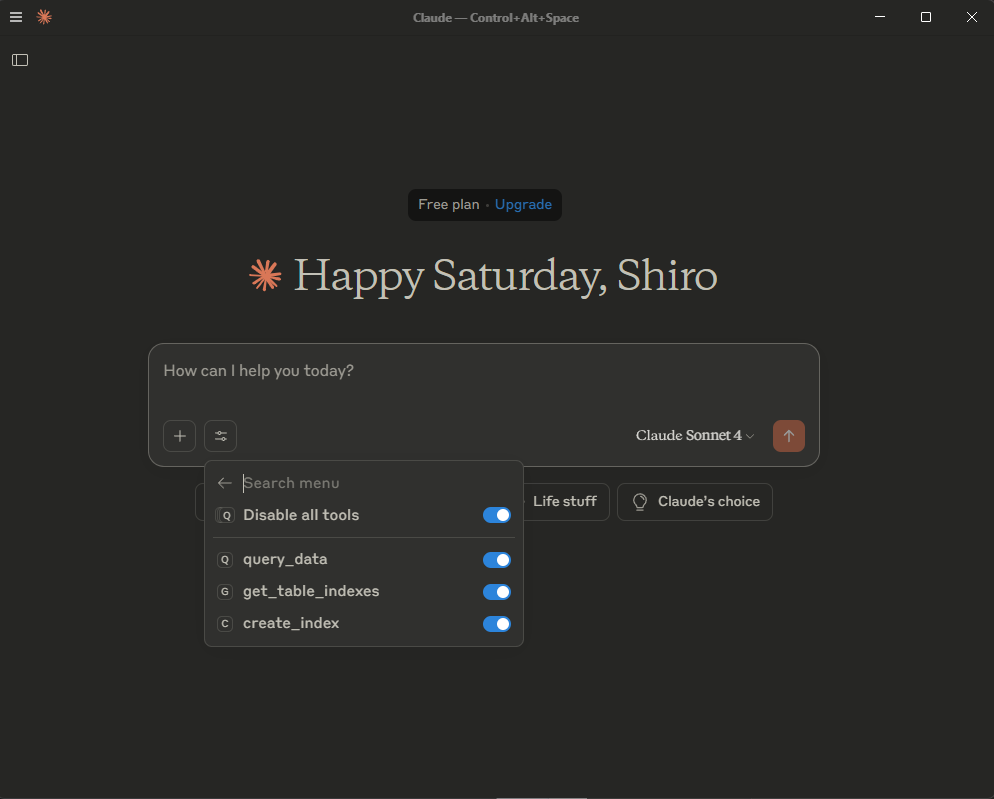
Task: Click the lightbulb icon on Claude's choice
Action: pos(640,502)
